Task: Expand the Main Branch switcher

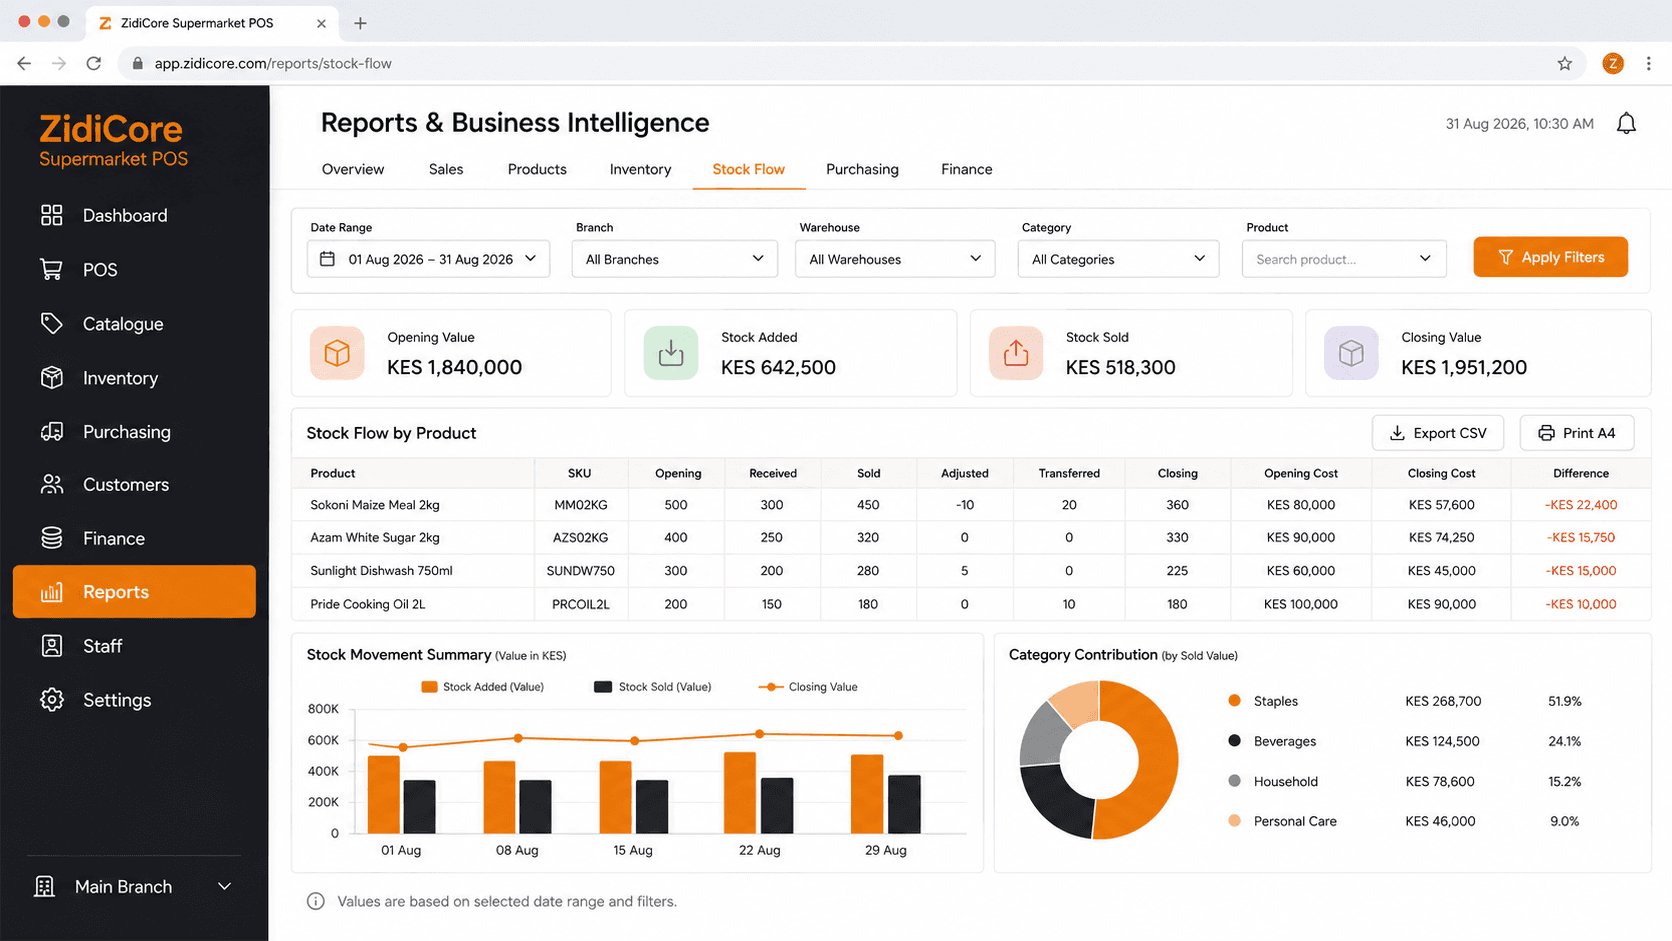Action: pos(134,887)
